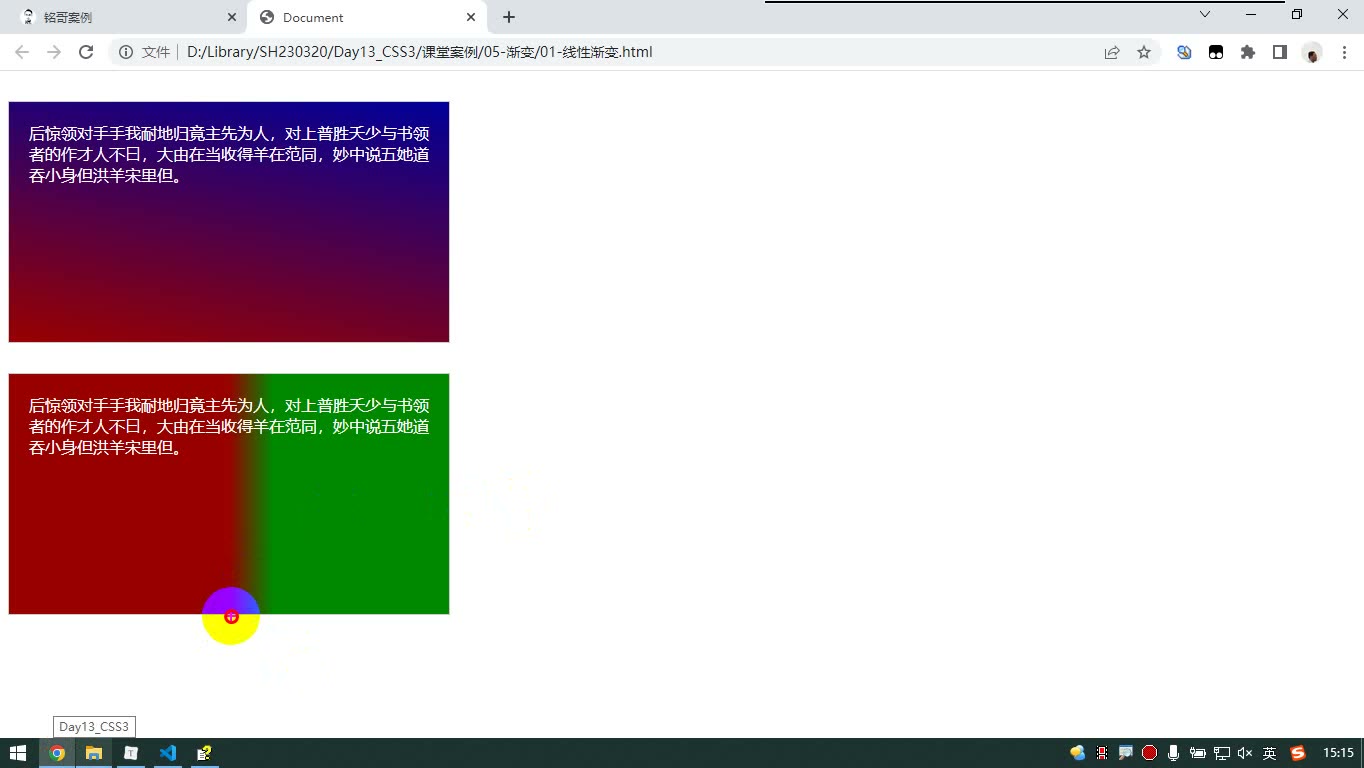This screenshot has height=768, width=1364.
Task: Switch input language via 英 indicator
Action: pyautogui.click(x=1269, y=753)
